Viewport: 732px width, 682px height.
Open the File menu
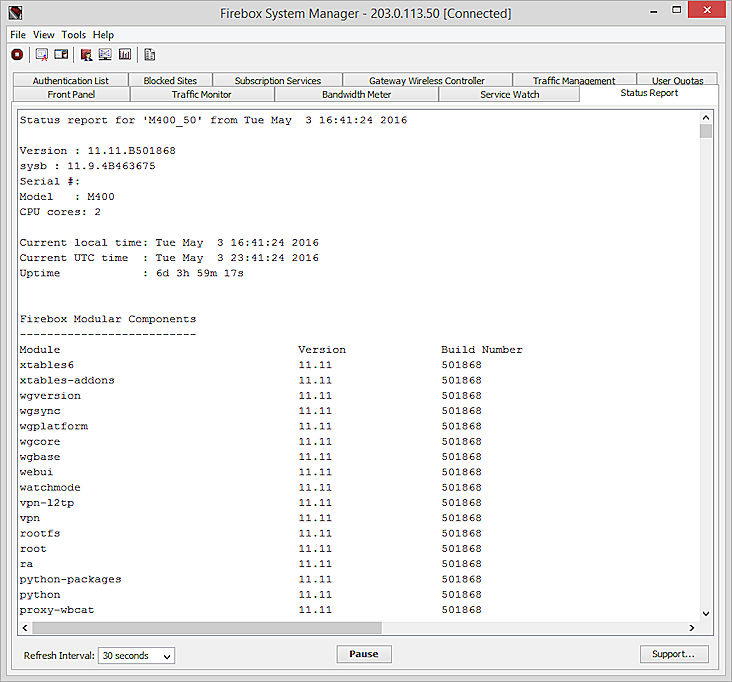point(18,34)
